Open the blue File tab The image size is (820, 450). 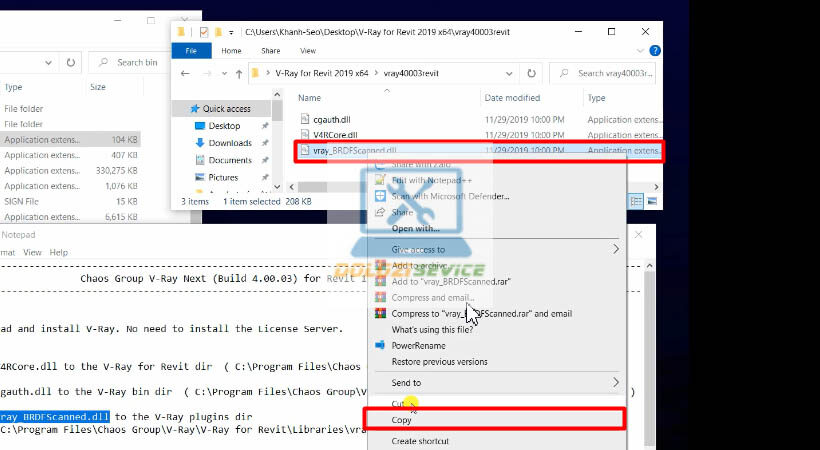tap(191, 50)
